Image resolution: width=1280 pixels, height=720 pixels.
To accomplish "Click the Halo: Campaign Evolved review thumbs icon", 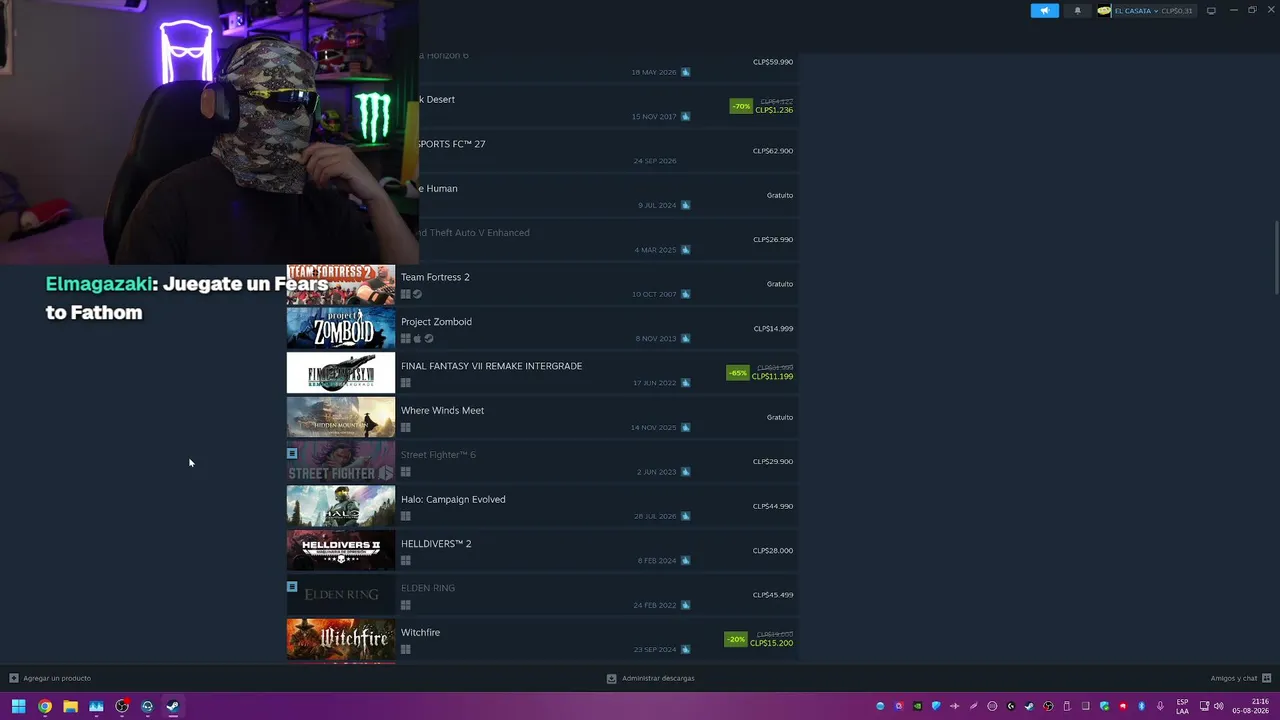I will coord(685,516).
